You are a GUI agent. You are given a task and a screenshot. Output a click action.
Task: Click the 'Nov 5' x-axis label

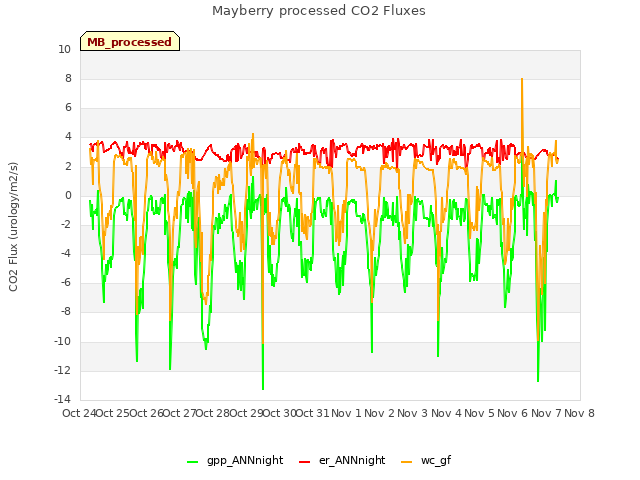point(480,413)
